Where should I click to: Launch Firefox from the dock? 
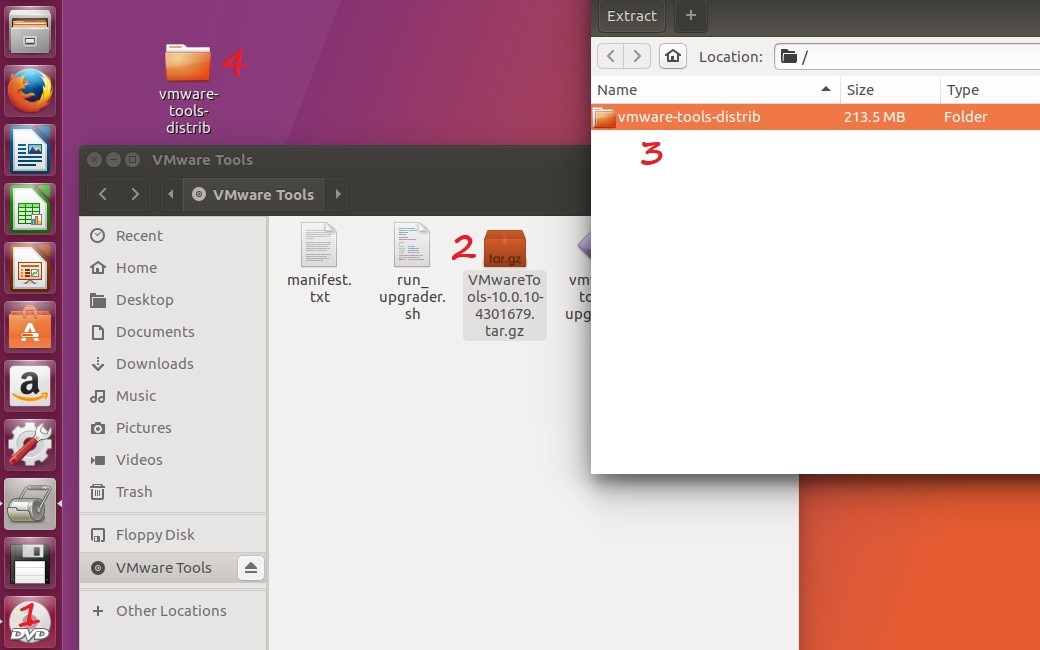(x=30, y=90)
